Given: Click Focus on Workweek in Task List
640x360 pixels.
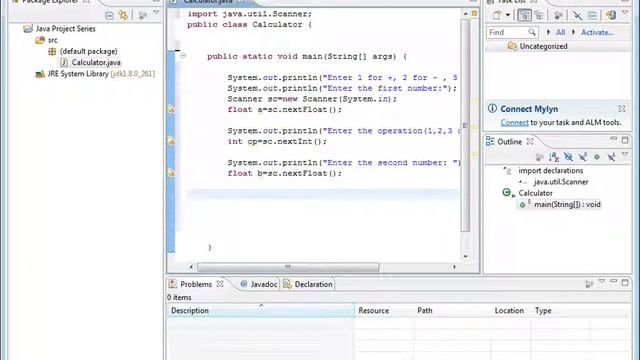Looking at the screenshot, I should point(558,16).
